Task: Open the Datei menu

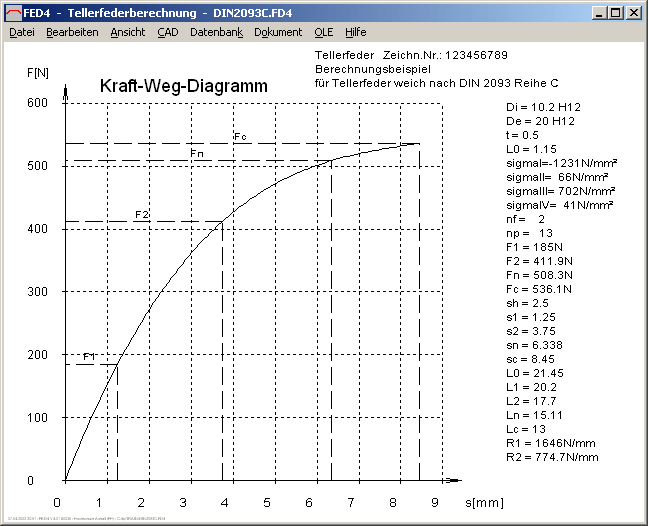Action: tap(22, 32)
